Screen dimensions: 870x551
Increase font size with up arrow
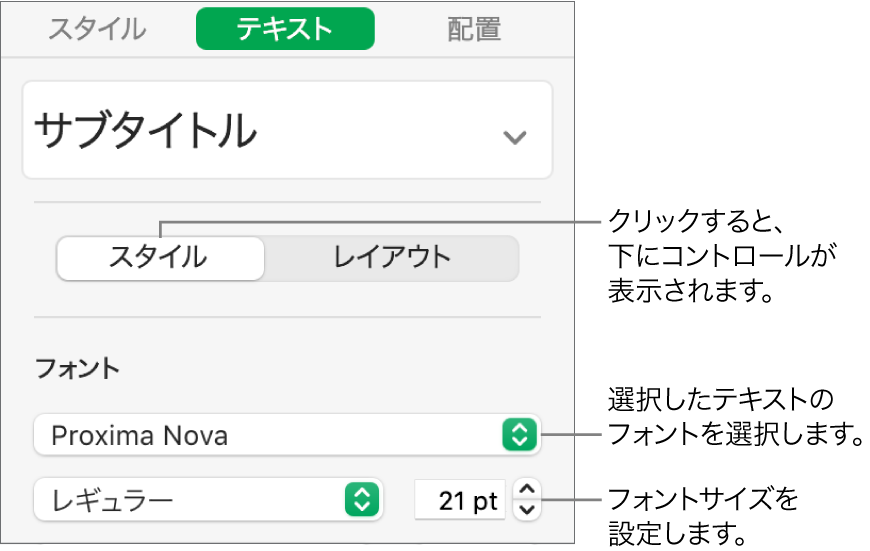[x=527, y=489]
